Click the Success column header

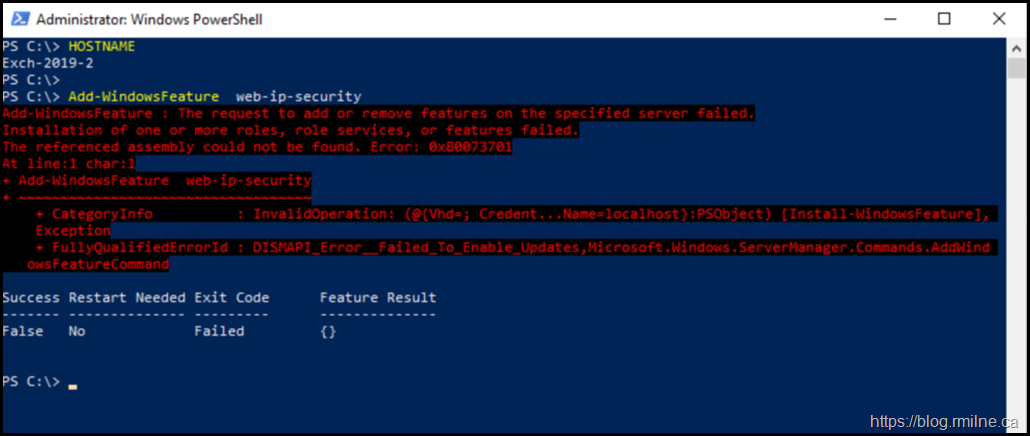point(31,298)
